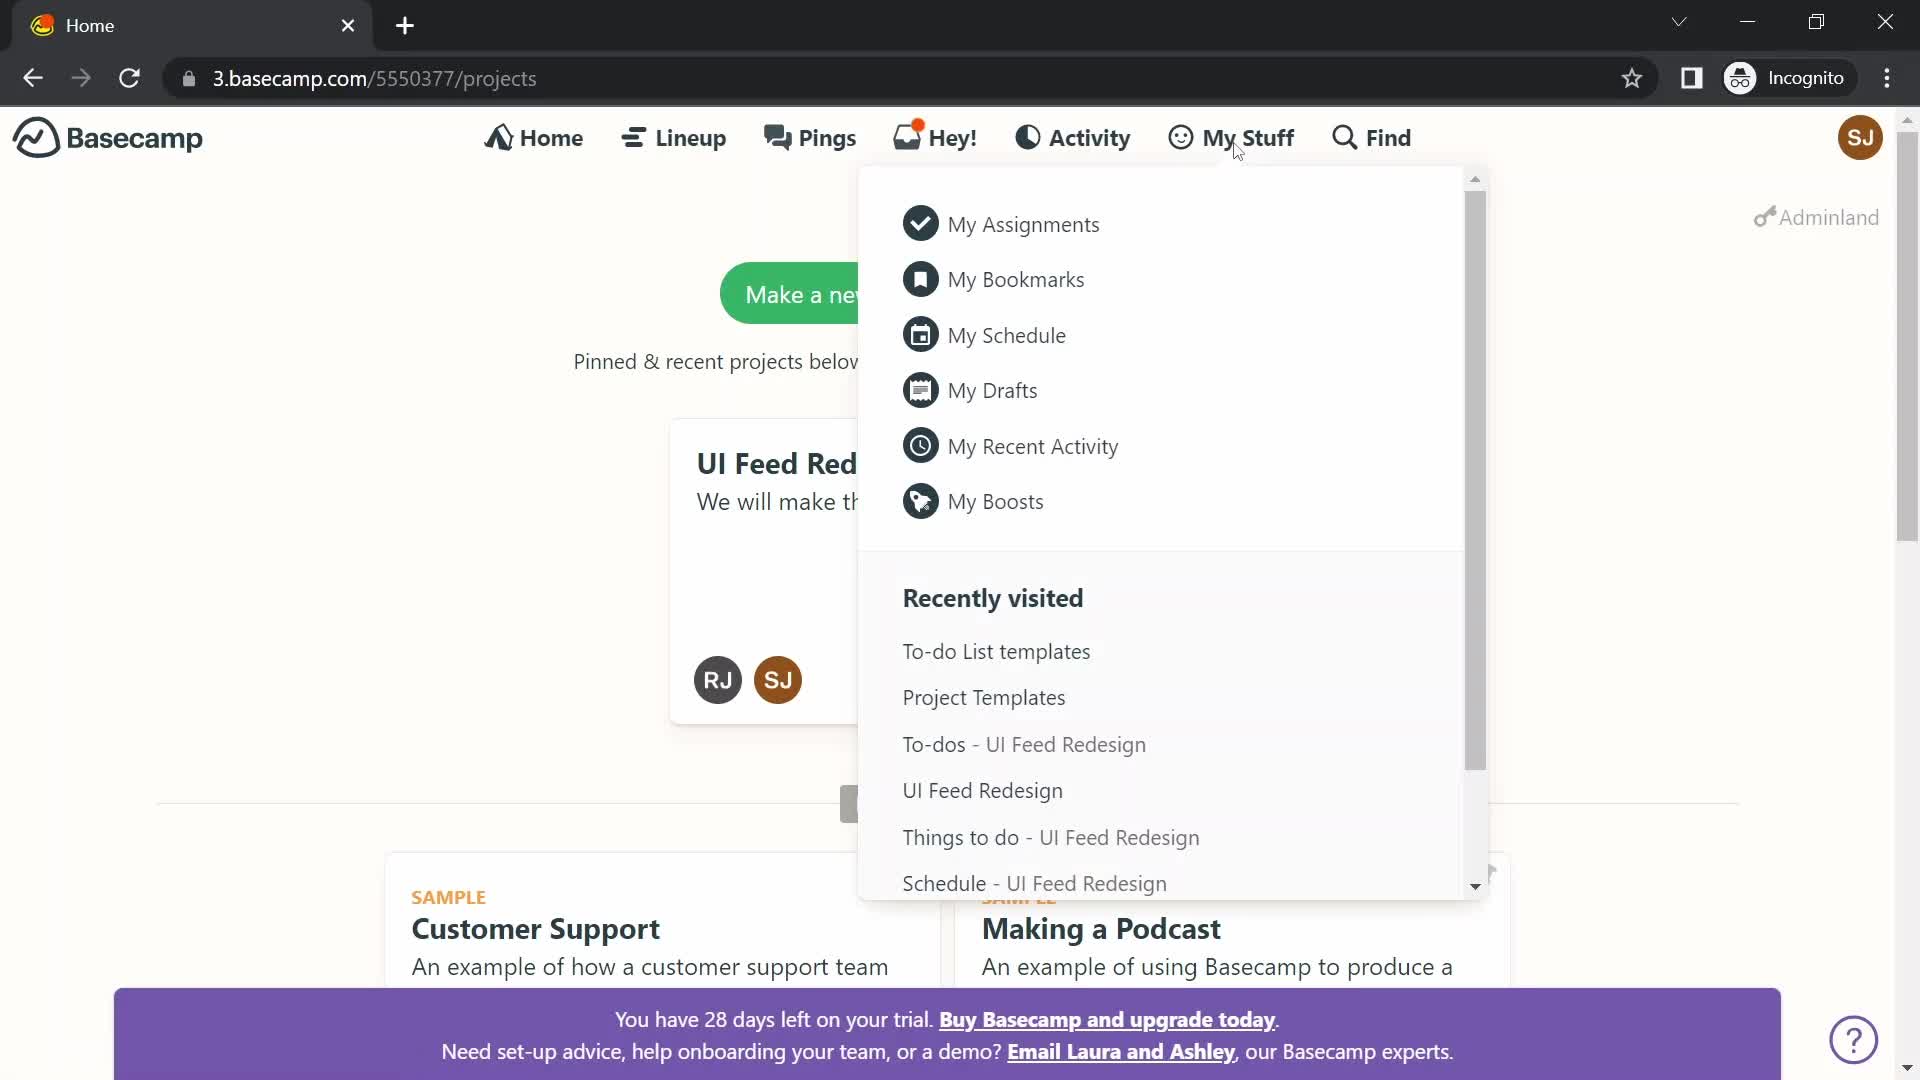Click the Home menu item
This screenshot has height=1080, width=1920.
[x=533, y=137]
